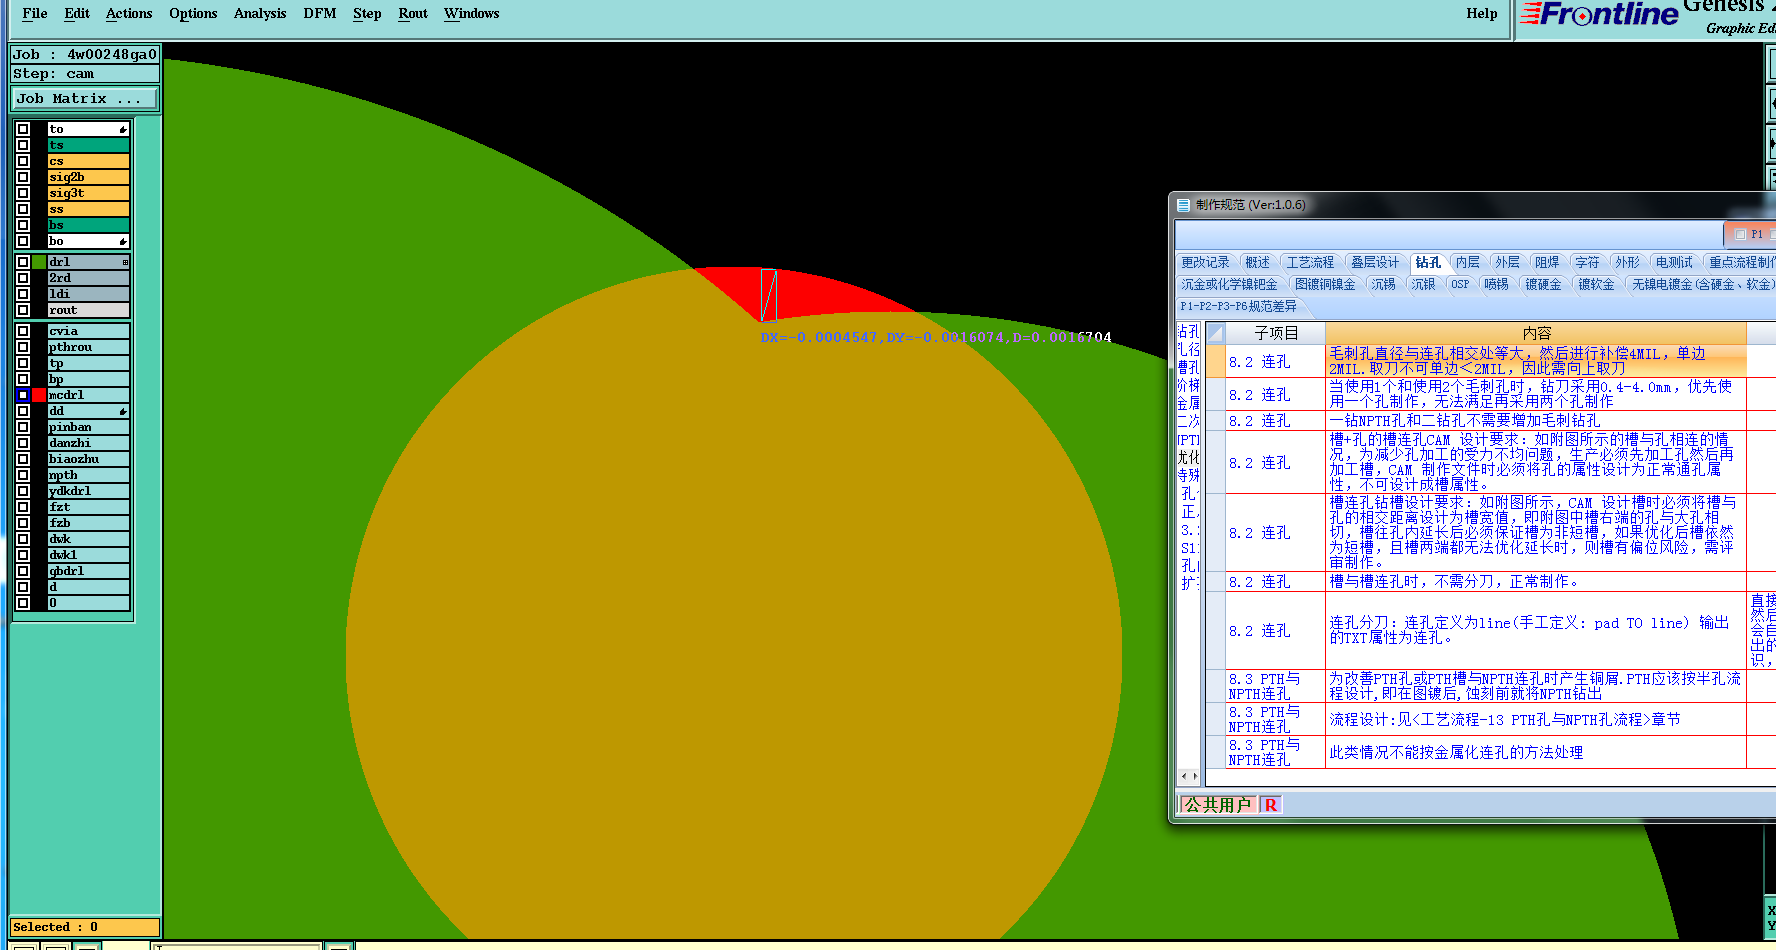The width and height of the screenshot is (1776, 950).
Task: Select the dd layer name
Action: click(89, 411)
